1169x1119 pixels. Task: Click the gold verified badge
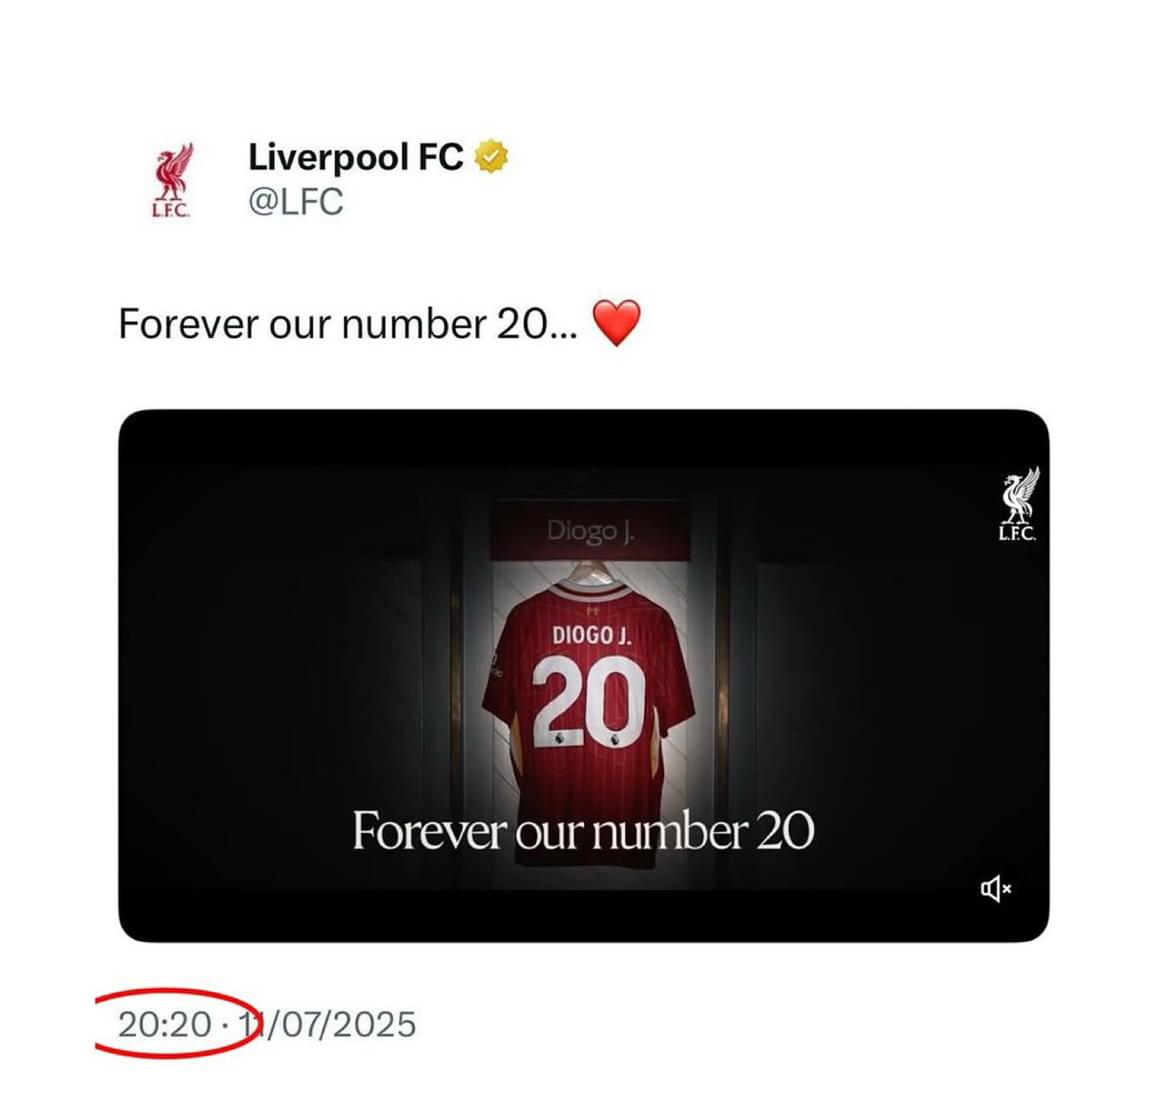491,157
